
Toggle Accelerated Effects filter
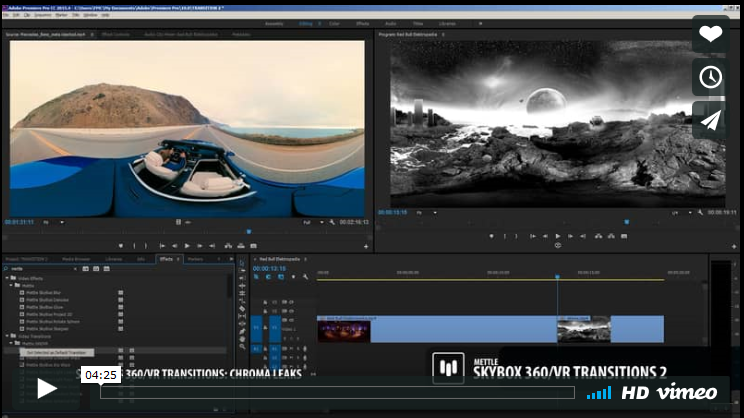click(x=85, y=269)
